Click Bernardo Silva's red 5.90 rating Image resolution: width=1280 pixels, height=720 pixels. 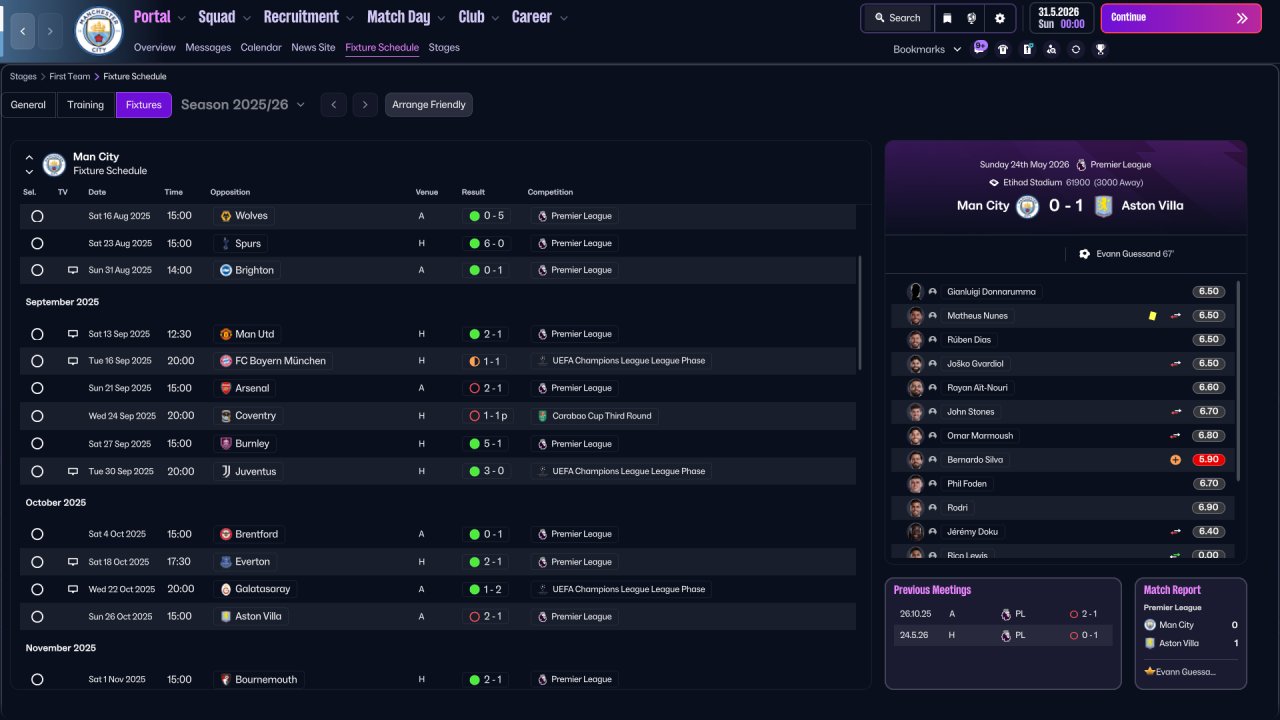(x=1209, y=460)
